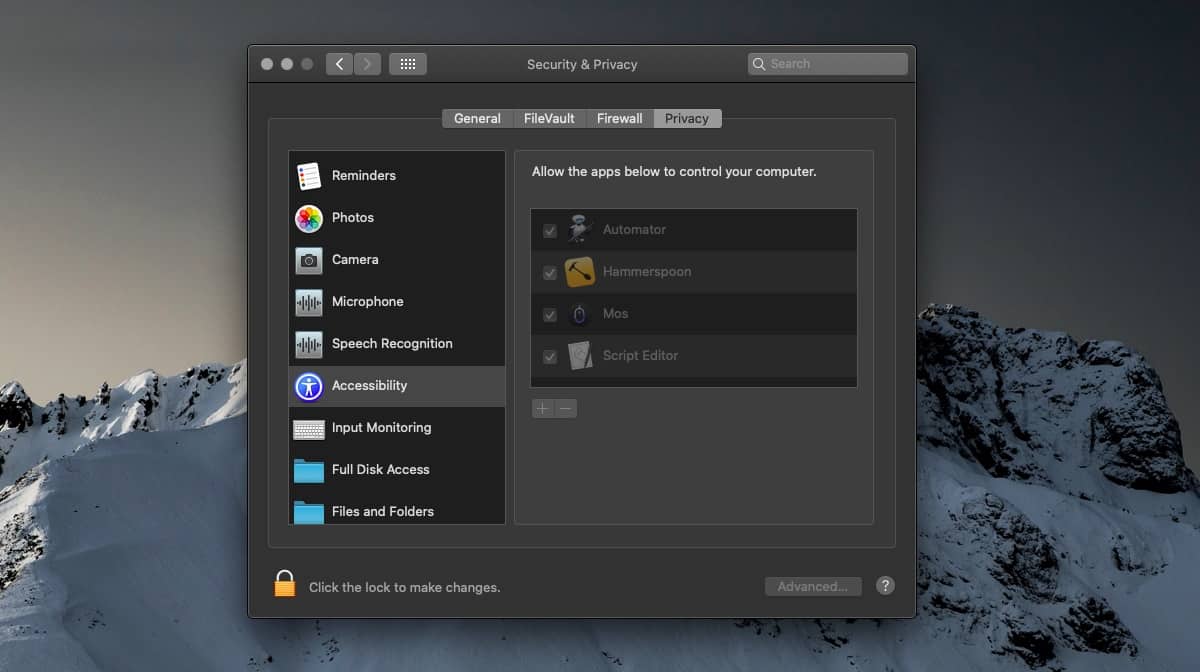This screenshot has width=1200, height=672.
Task: Select the Files and Folders label
Action: 383,511
